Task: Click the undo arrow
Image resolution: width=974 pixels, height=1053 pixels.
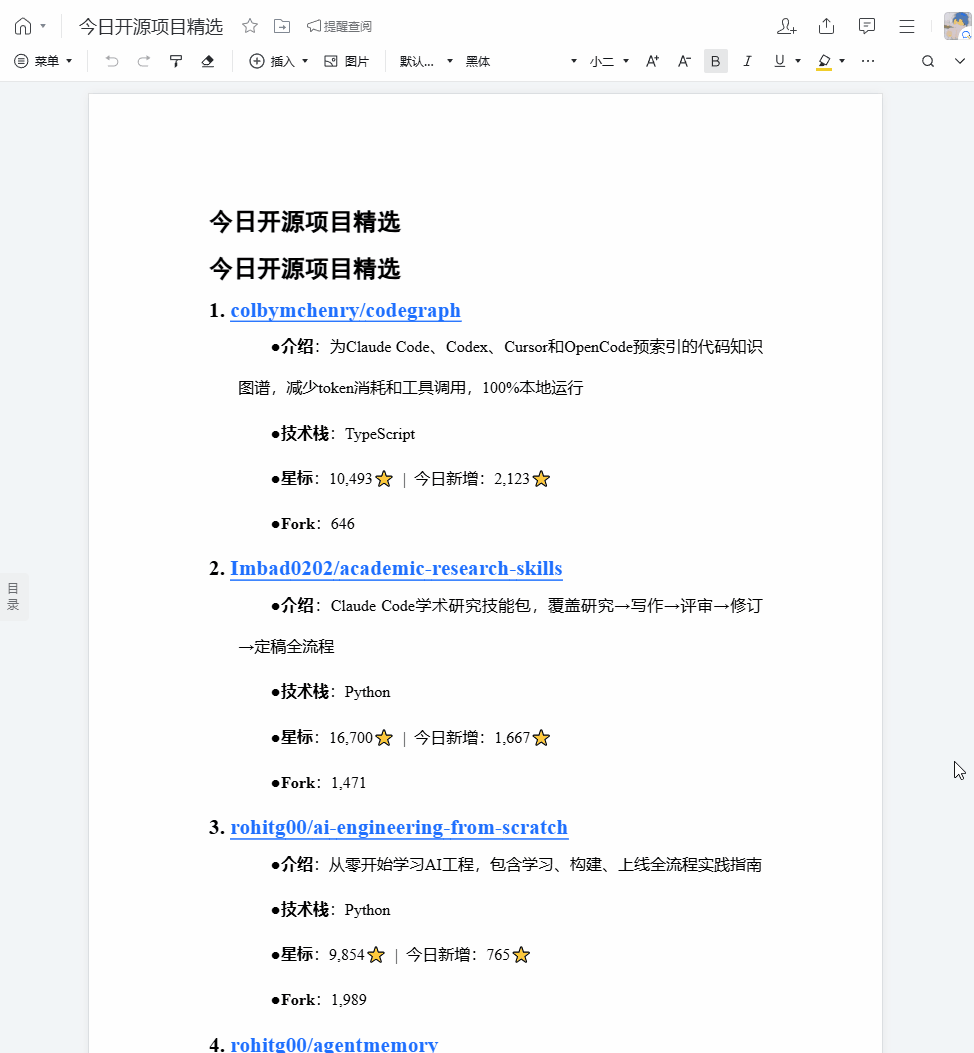Action: point(112,61)
